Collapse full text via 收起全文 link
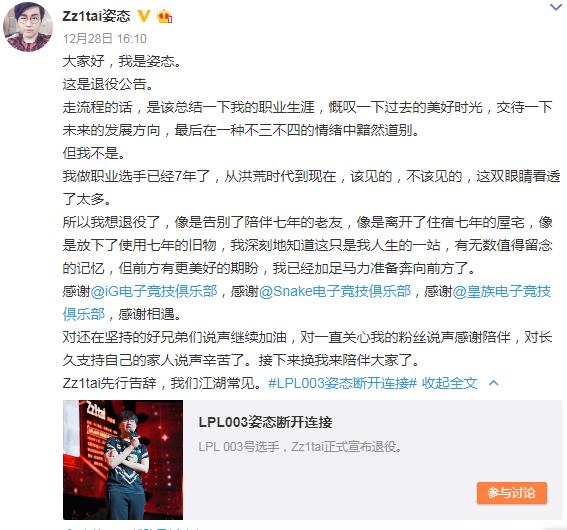567x530 pixels. pyautogui.click(x=450, y=383)
